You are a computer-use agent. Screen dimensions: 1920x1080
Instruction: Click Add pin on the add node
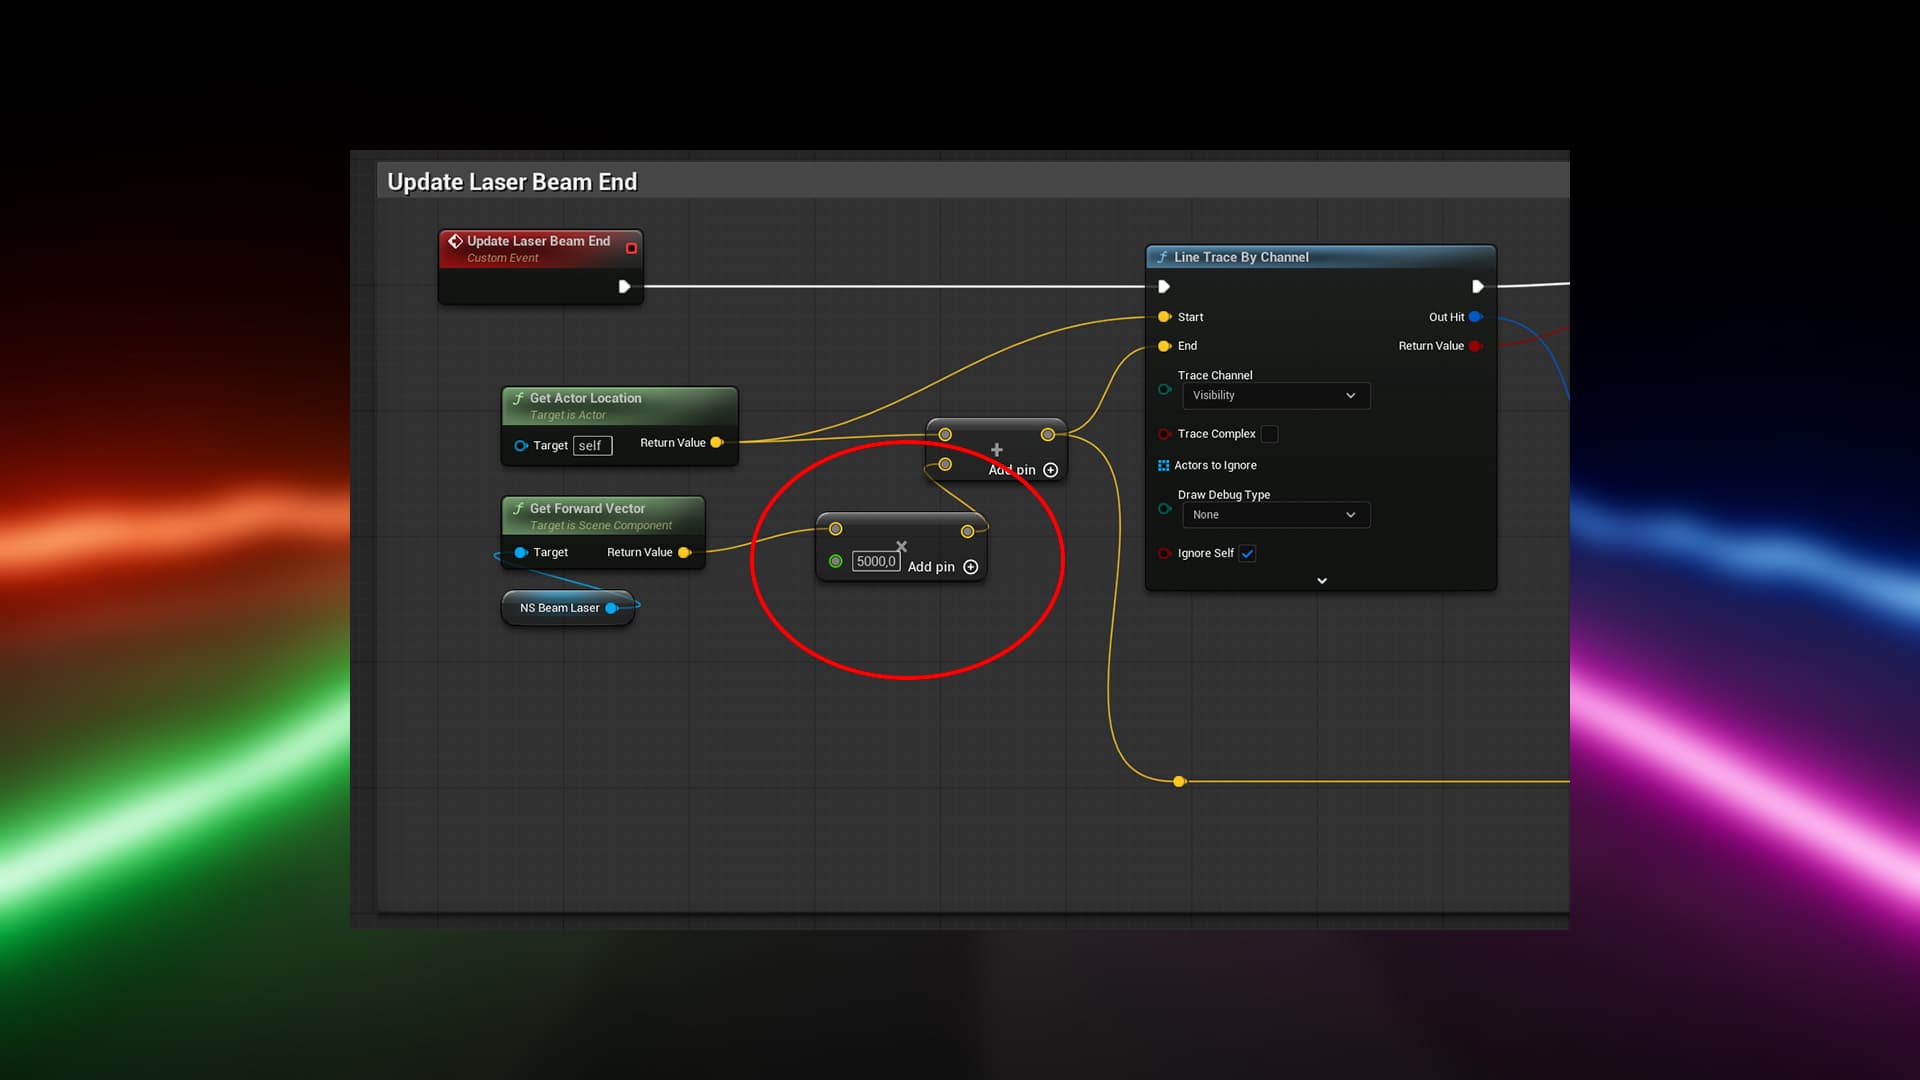click(x=1024, y=470)
